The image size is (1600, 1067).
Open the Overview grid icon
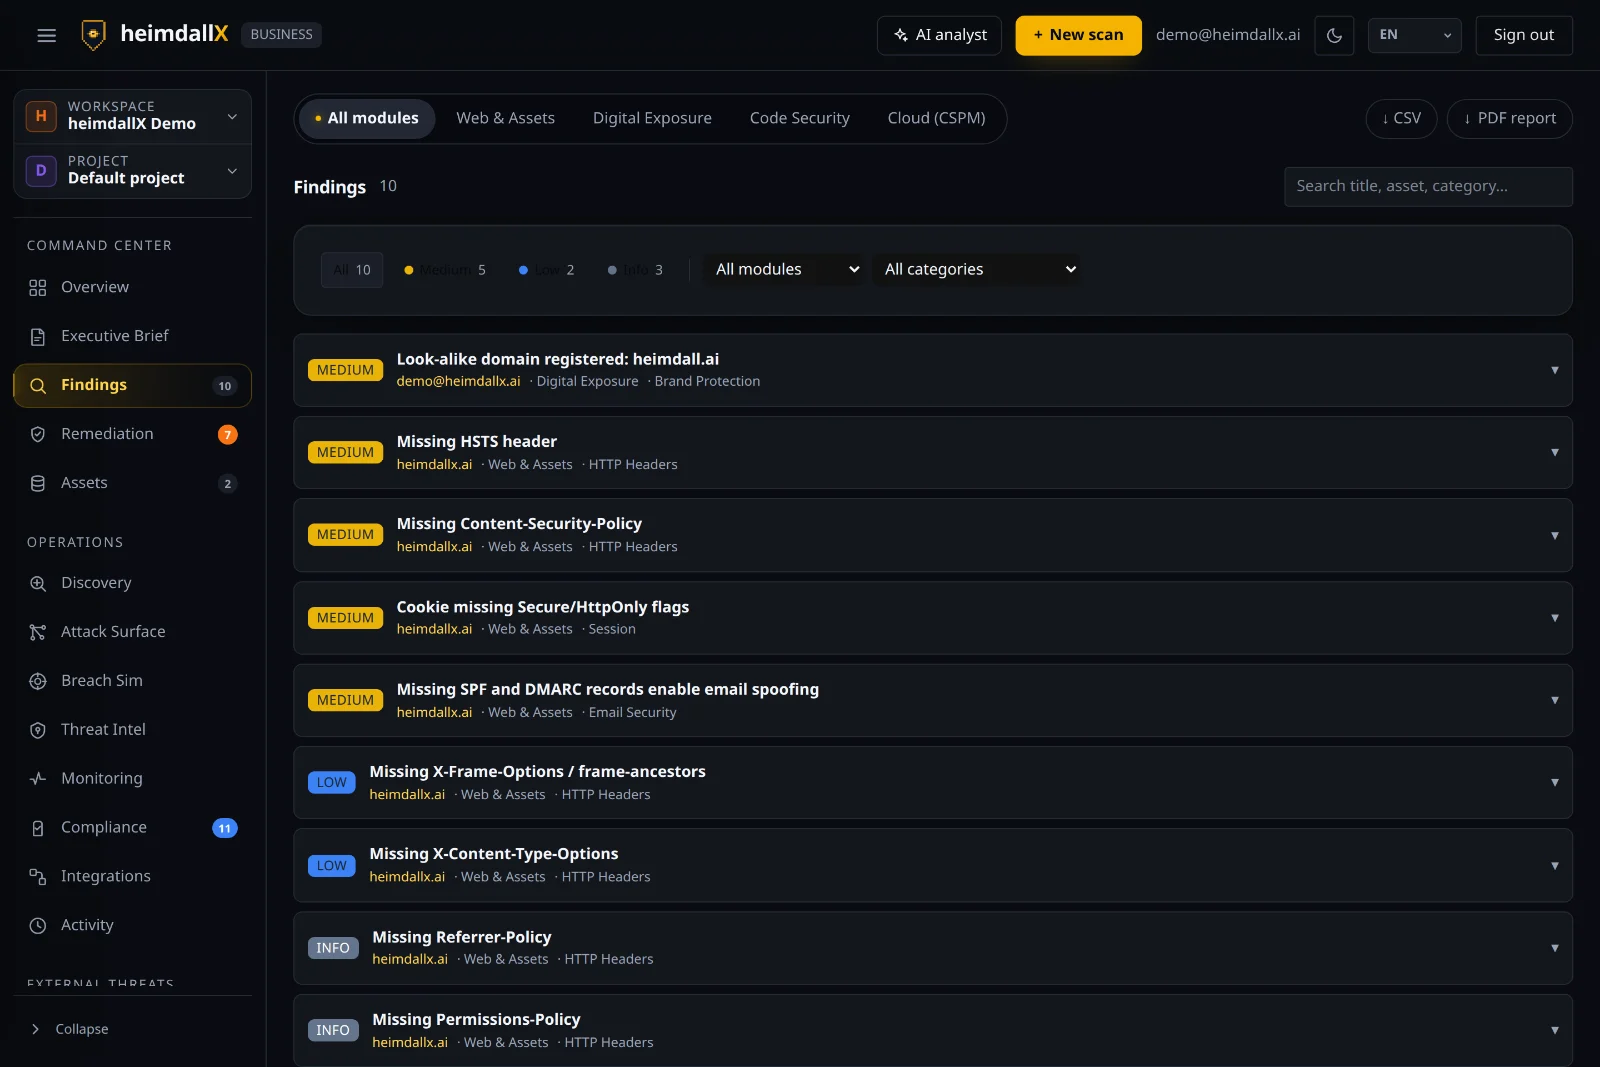point(38,288)
